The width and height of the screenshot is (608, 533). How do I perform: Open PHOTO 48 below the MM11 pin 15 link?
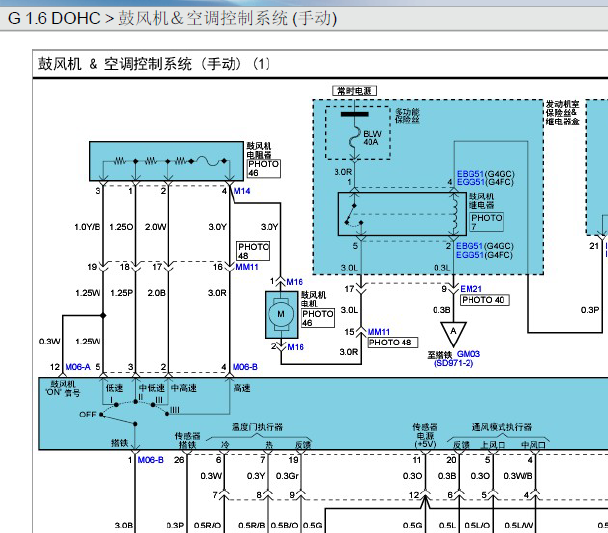392,343
